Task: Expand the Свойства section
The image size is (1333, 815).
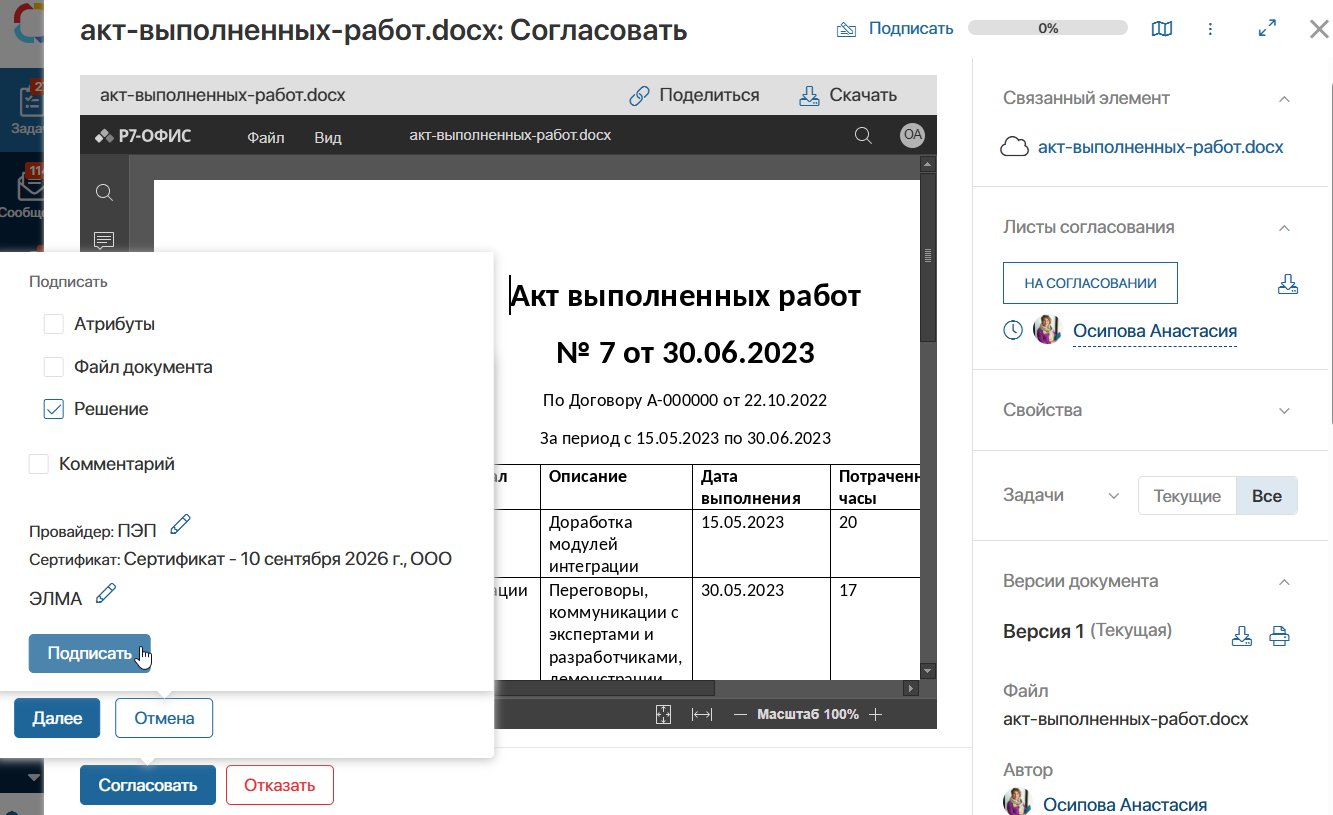Action: (1285, 410)
